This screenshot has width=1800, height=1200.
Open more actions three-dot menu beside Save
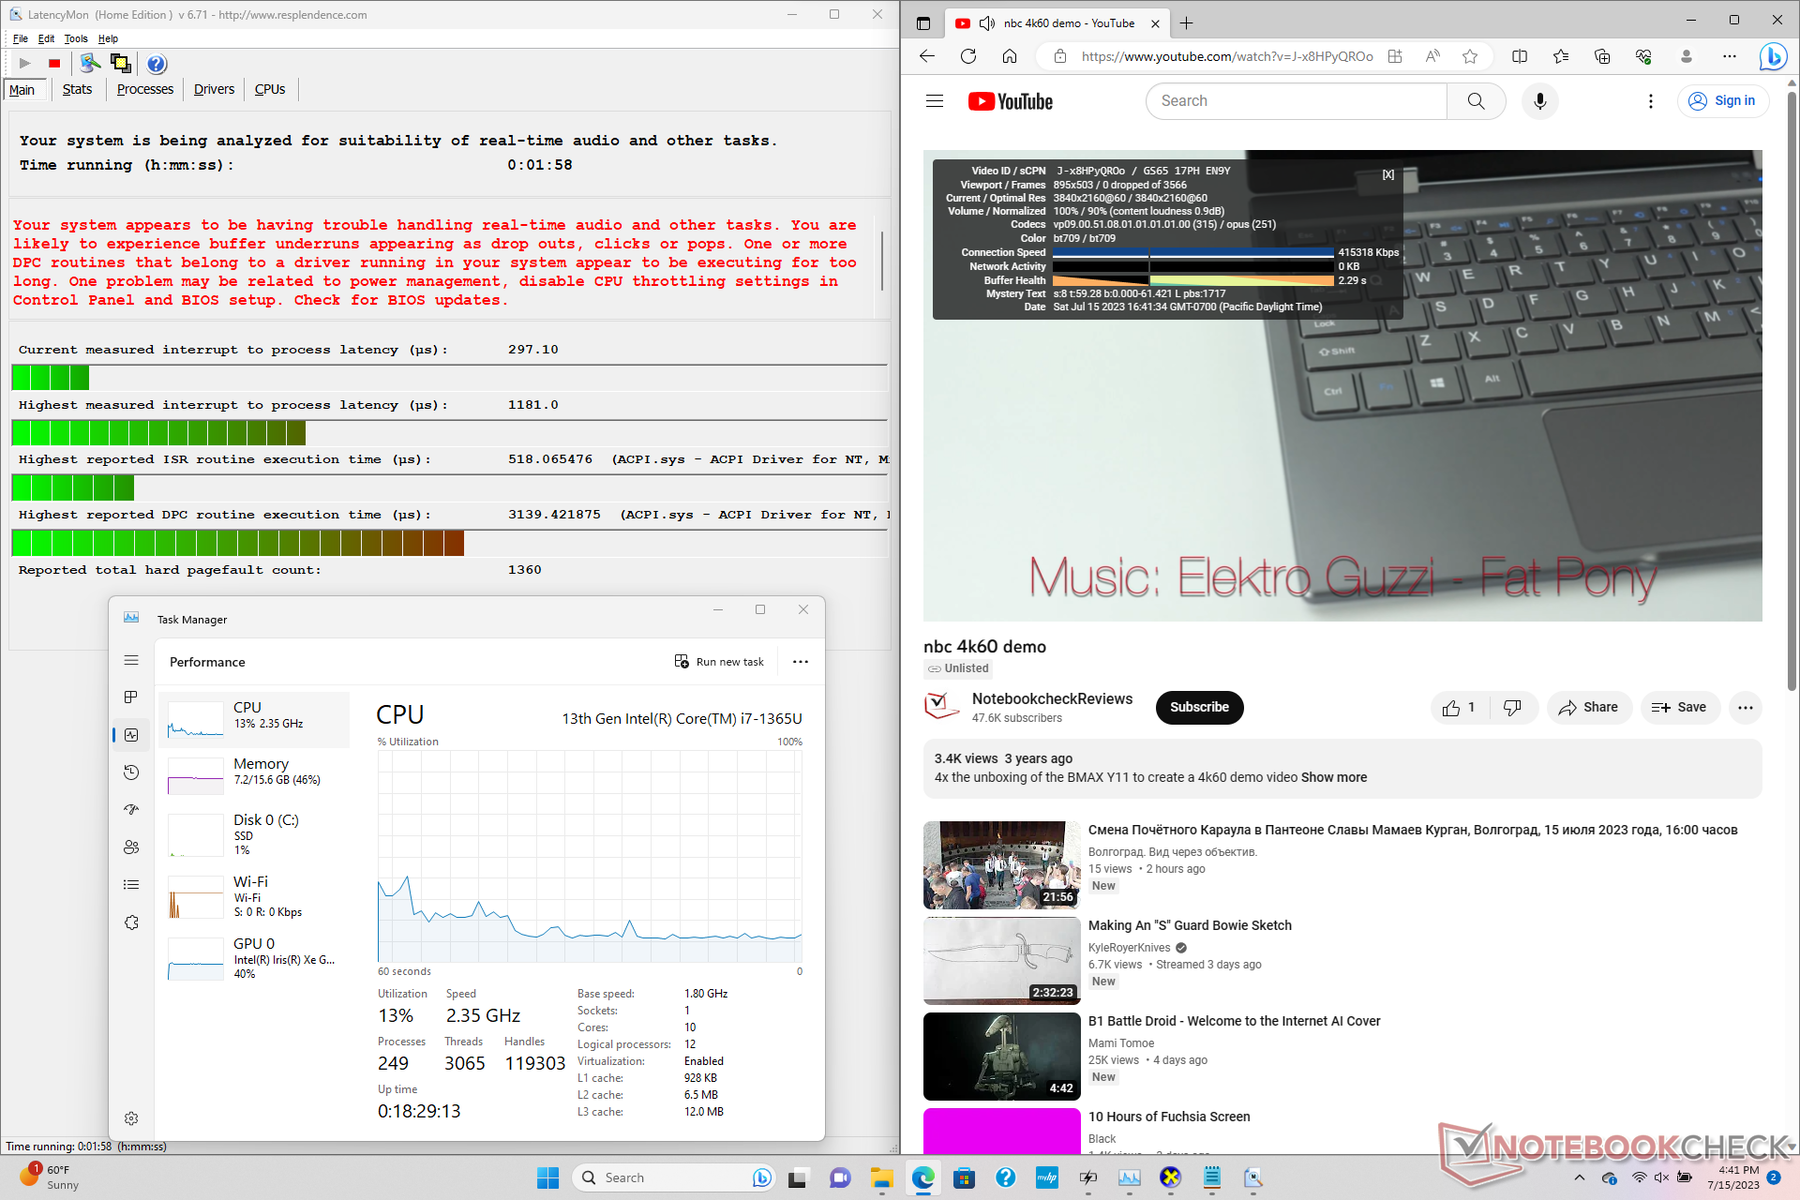click(x=1745, y=707)
